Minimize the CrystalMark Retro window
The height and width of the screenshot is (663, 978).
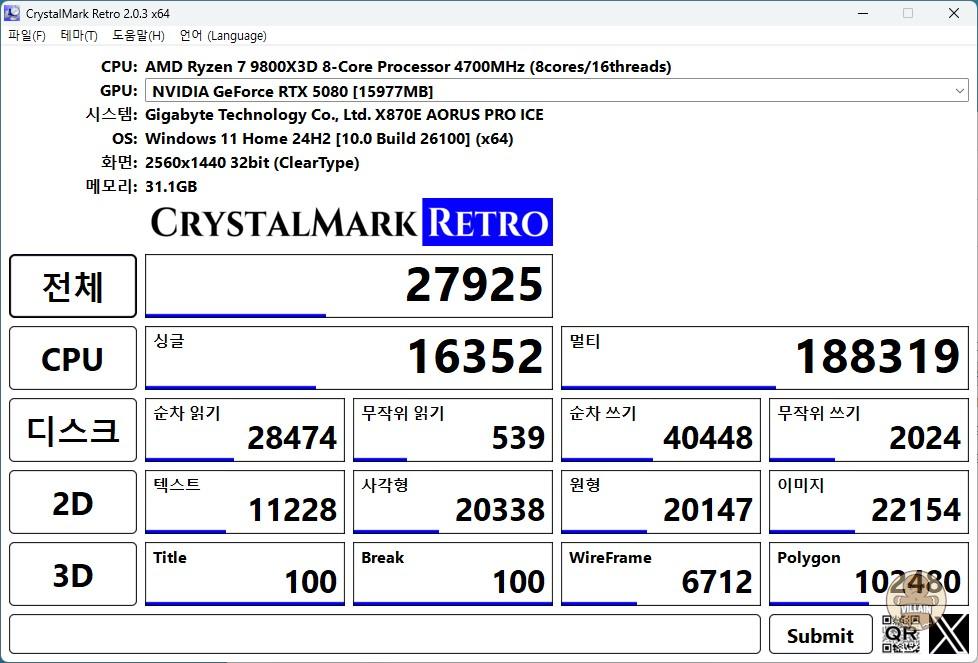tap(862, 13)
